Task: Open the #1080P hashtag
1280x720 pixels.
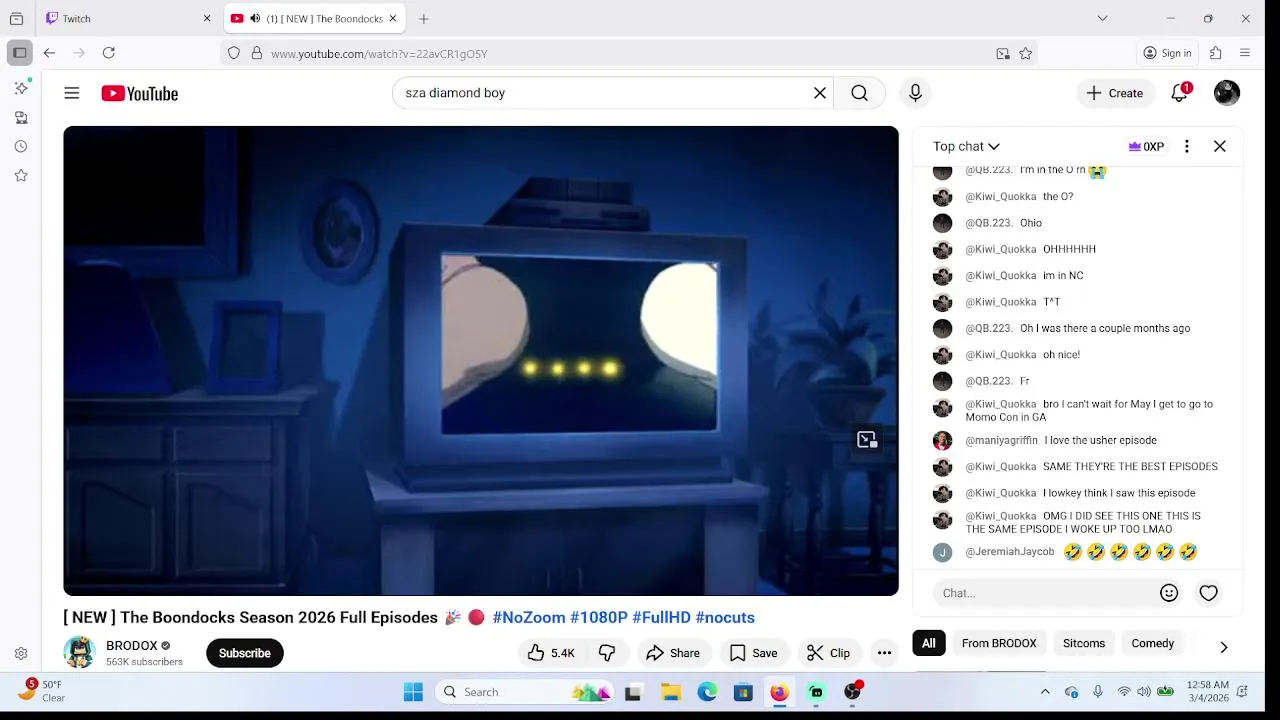Action: pos(599,617)
